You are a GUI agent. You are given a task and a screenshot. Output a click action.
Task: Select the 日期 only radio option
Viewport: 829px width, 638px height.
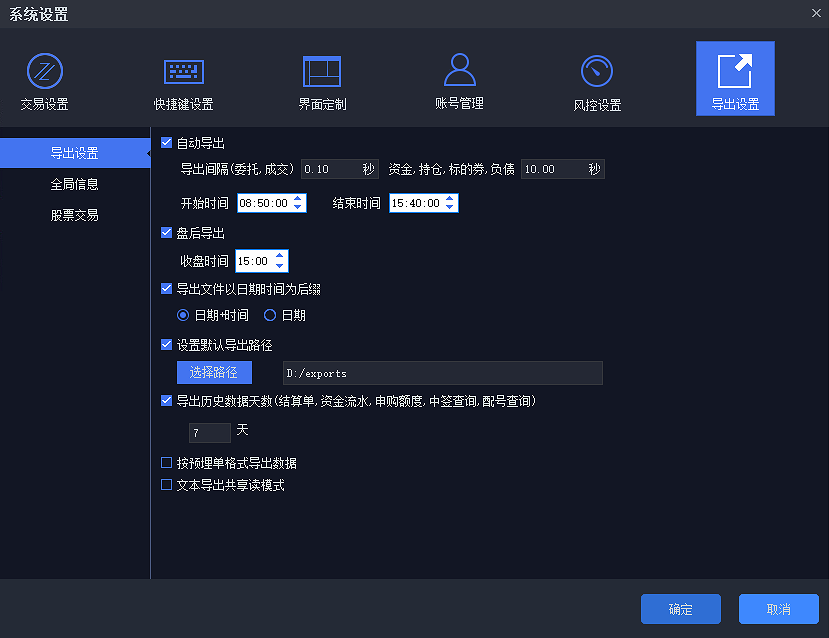point(270,316)
